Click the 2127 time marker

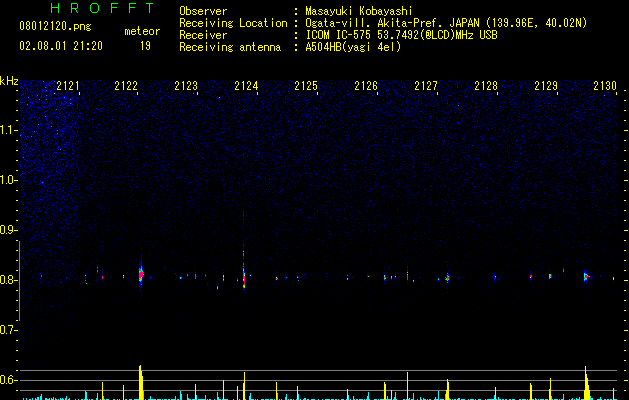click(426, 86)
